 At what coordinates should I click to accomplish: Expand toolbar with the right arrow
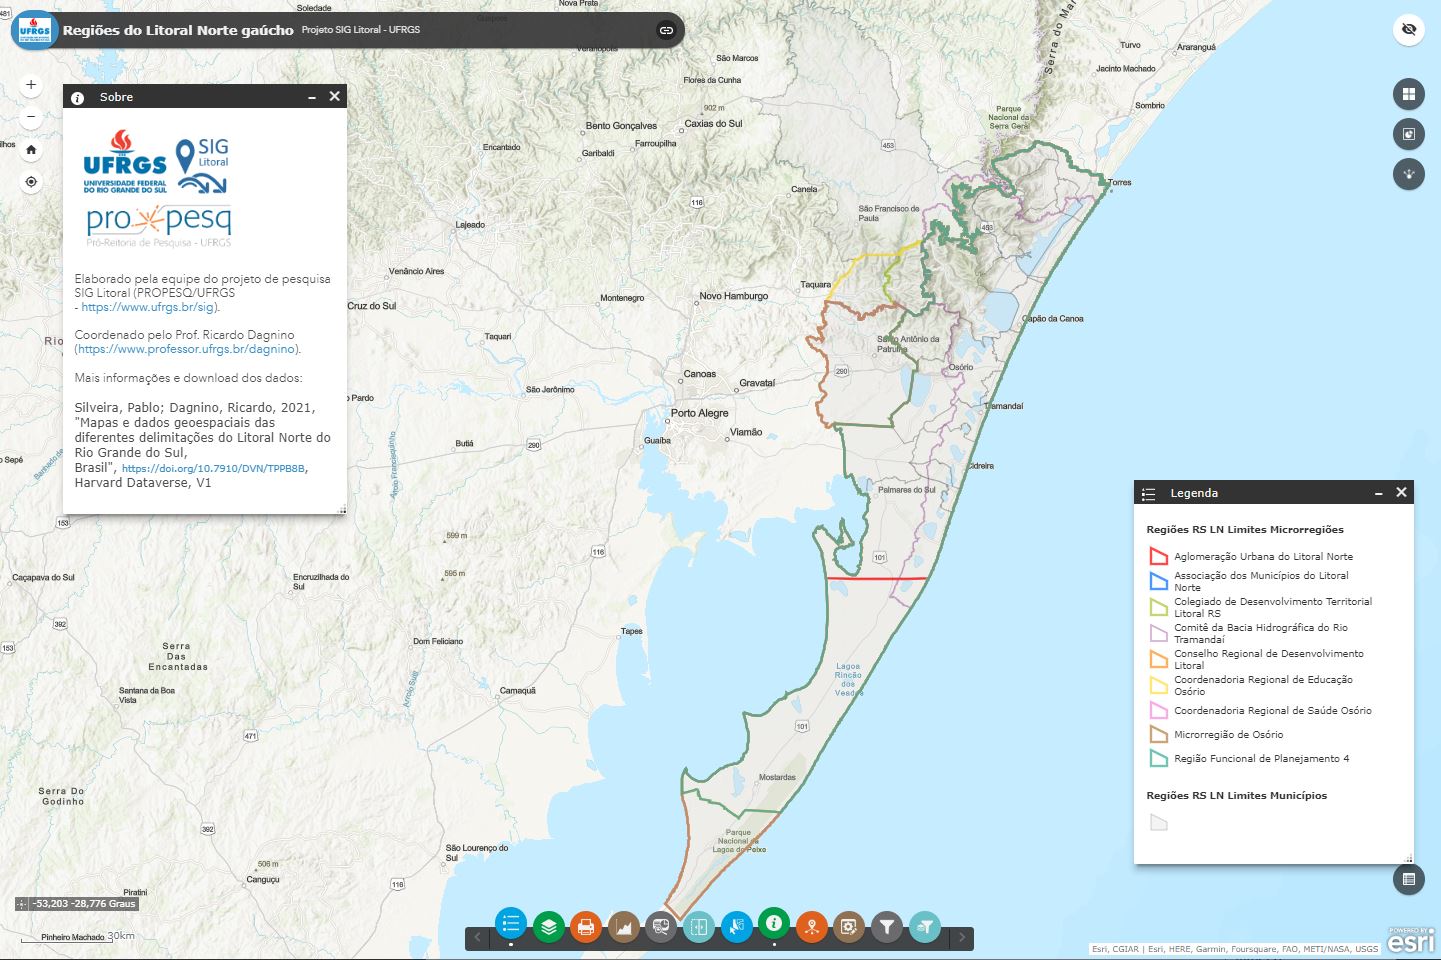point(961,938)
